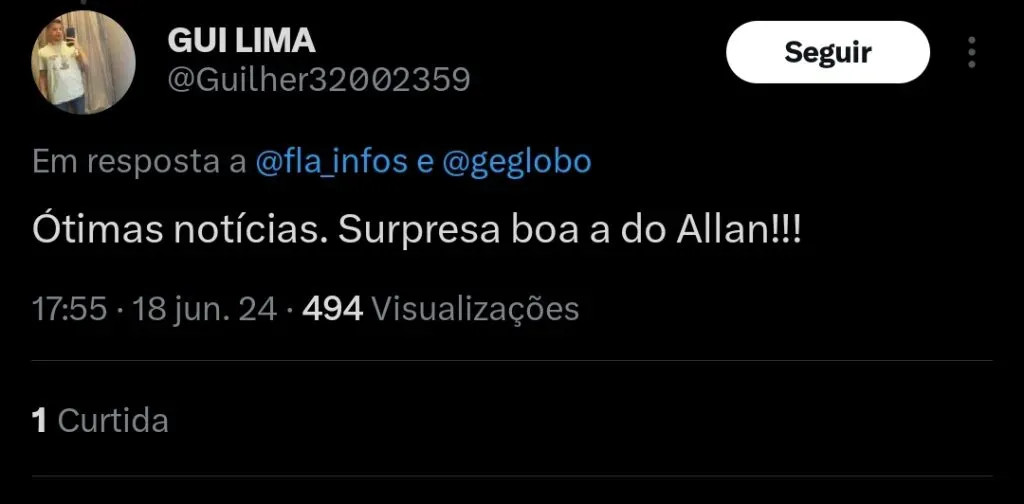The height and width of the screenshot is (504, 1024).
Task: Click the 'Surpresa boa a do Allan!!!' text
Action: 569,232
